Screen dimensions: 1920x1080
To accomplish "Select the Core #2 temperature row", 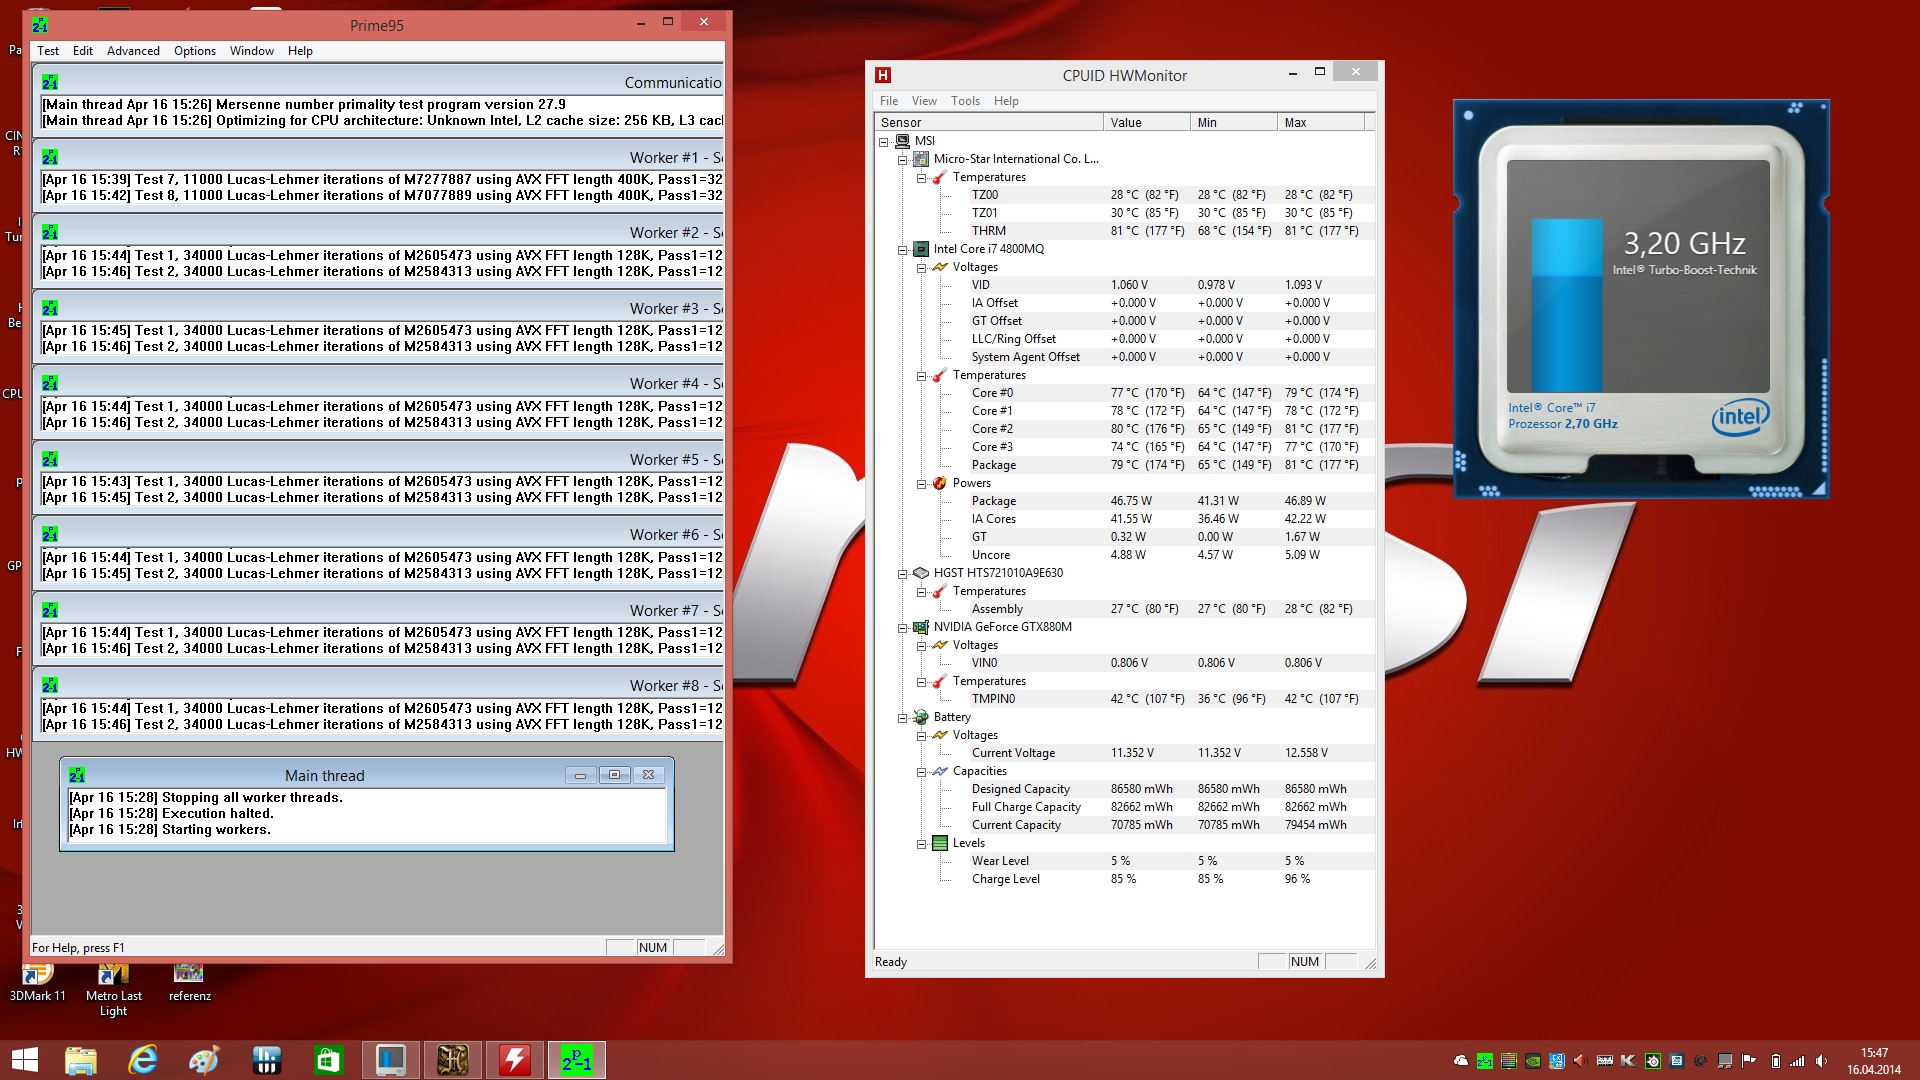I will (992, 429).
